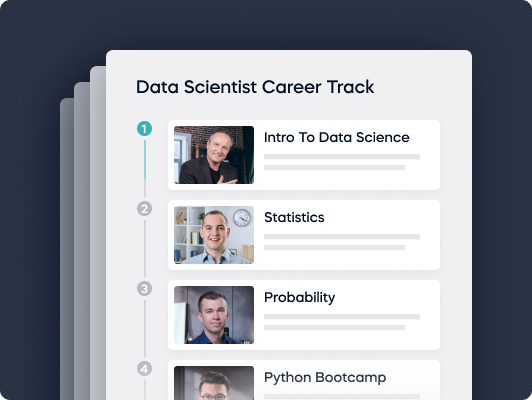
Task: Select the stacked card behind the main panel
Action: tap(98, 233)
